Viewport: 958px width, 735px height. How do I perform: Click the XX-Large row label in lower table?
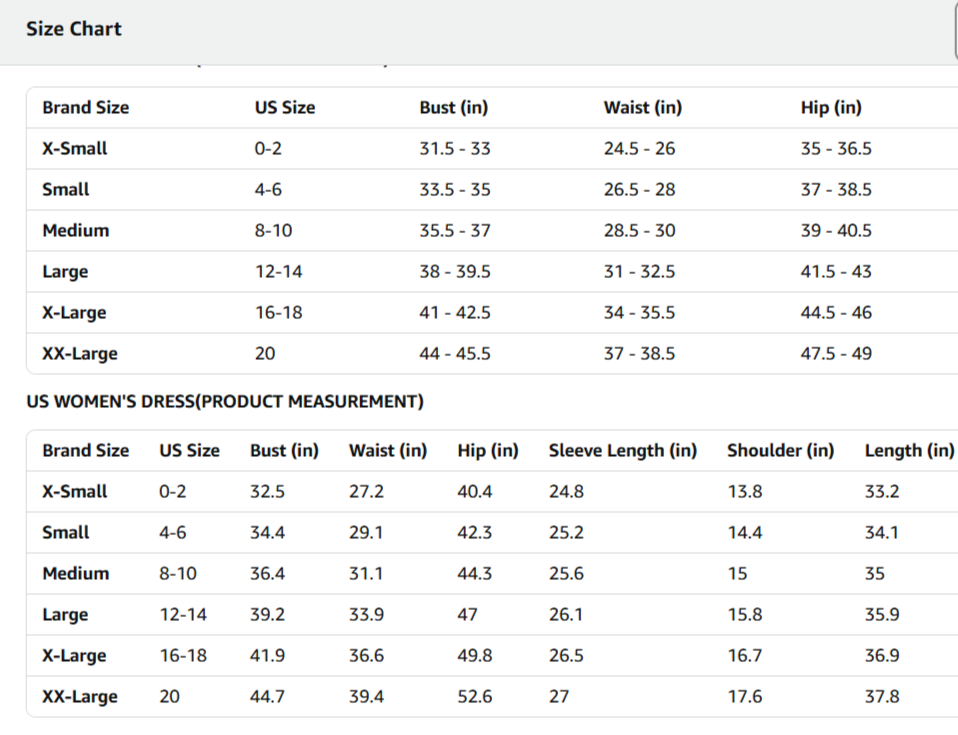click(80, 697)
